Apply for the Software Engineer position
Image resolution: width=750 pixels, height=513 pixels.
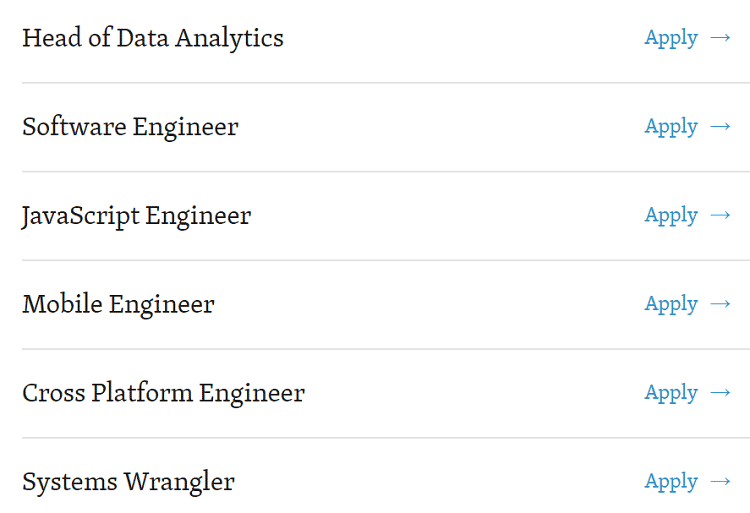(x=671, y=127)
